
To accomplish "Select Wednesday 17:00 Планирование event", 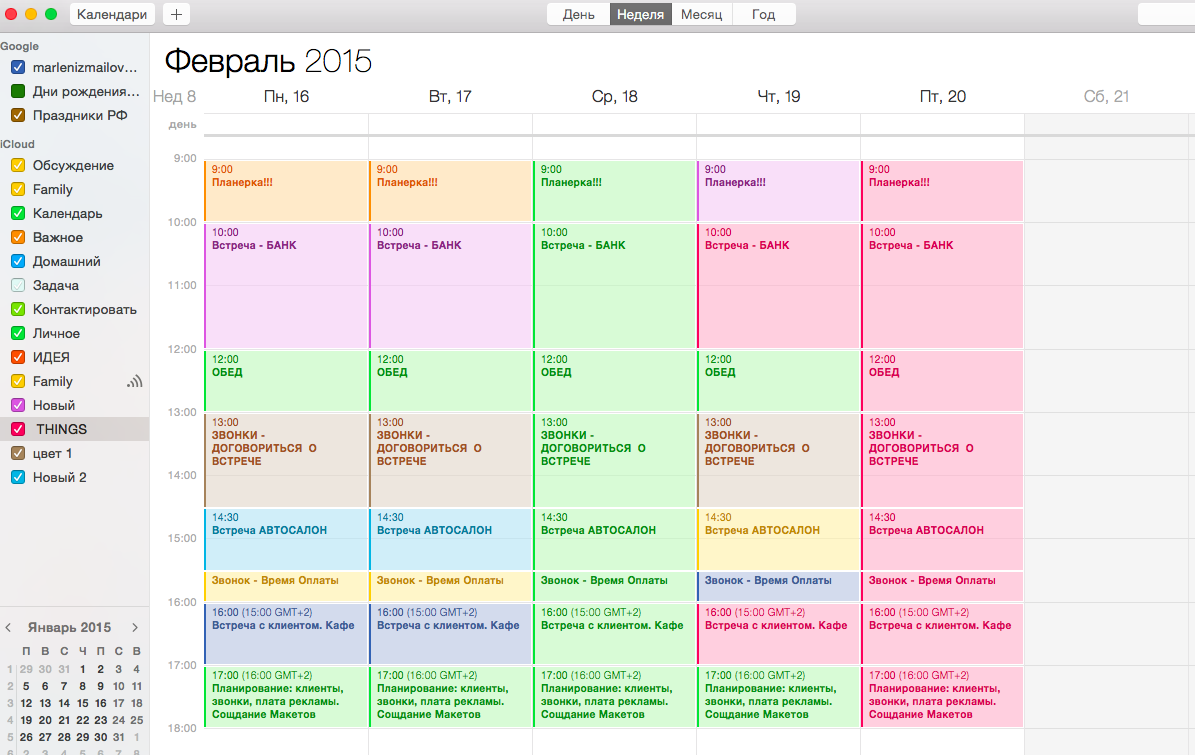I will 614,697.
